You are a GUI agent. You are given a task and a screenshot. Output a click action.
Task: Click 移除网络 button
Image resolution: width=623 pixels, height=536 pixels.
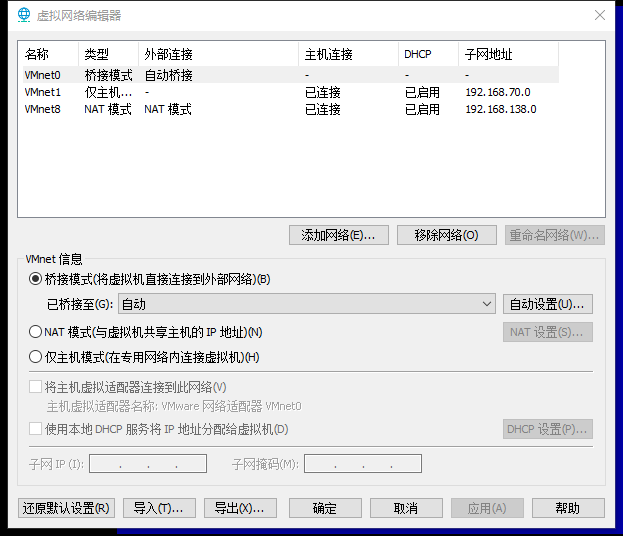446,235
